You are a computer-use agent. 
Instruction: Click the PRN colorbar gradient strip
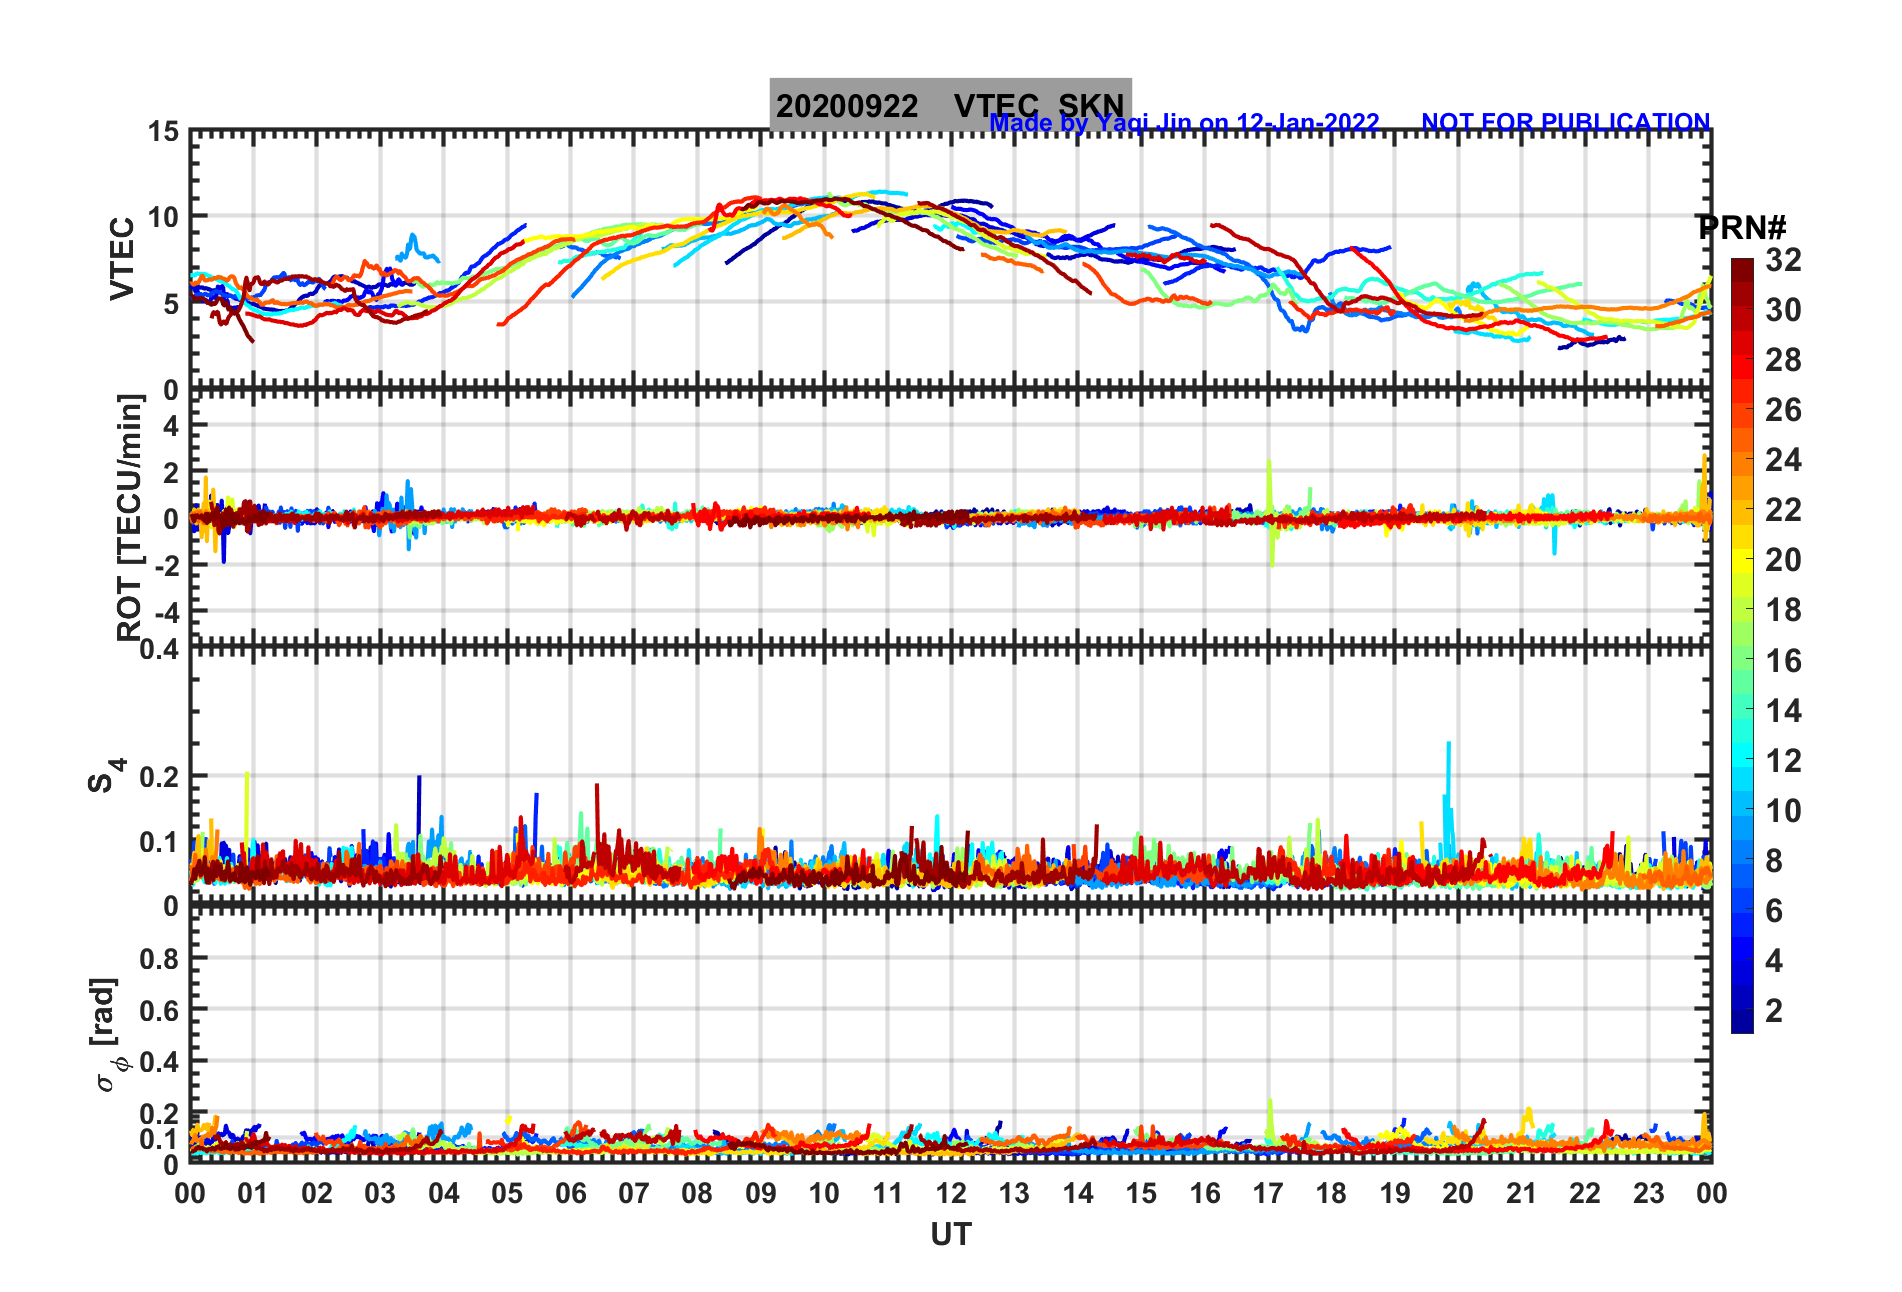(1742, 646)
